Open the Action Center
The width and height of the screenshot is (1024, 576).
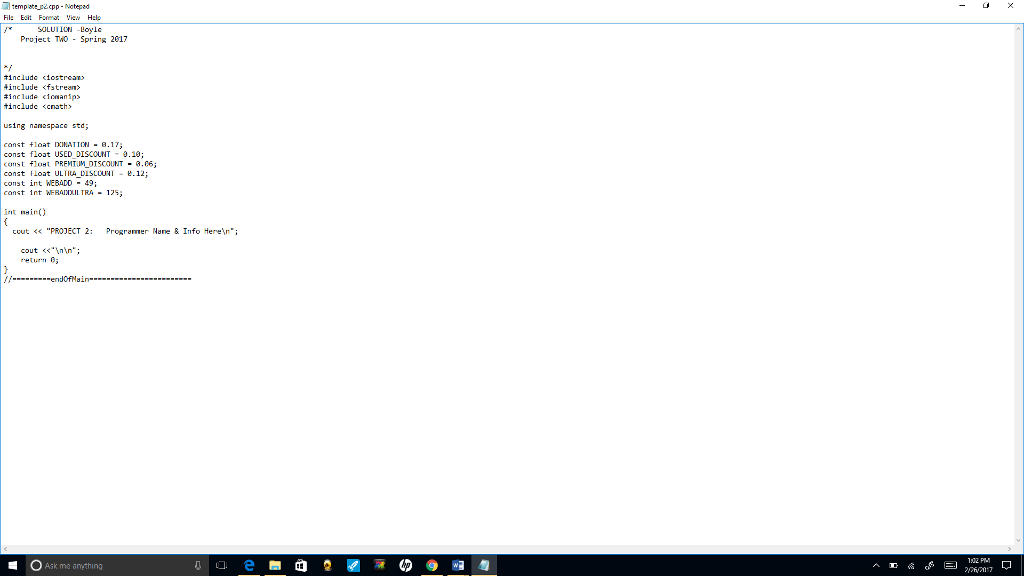(1005, 565)
